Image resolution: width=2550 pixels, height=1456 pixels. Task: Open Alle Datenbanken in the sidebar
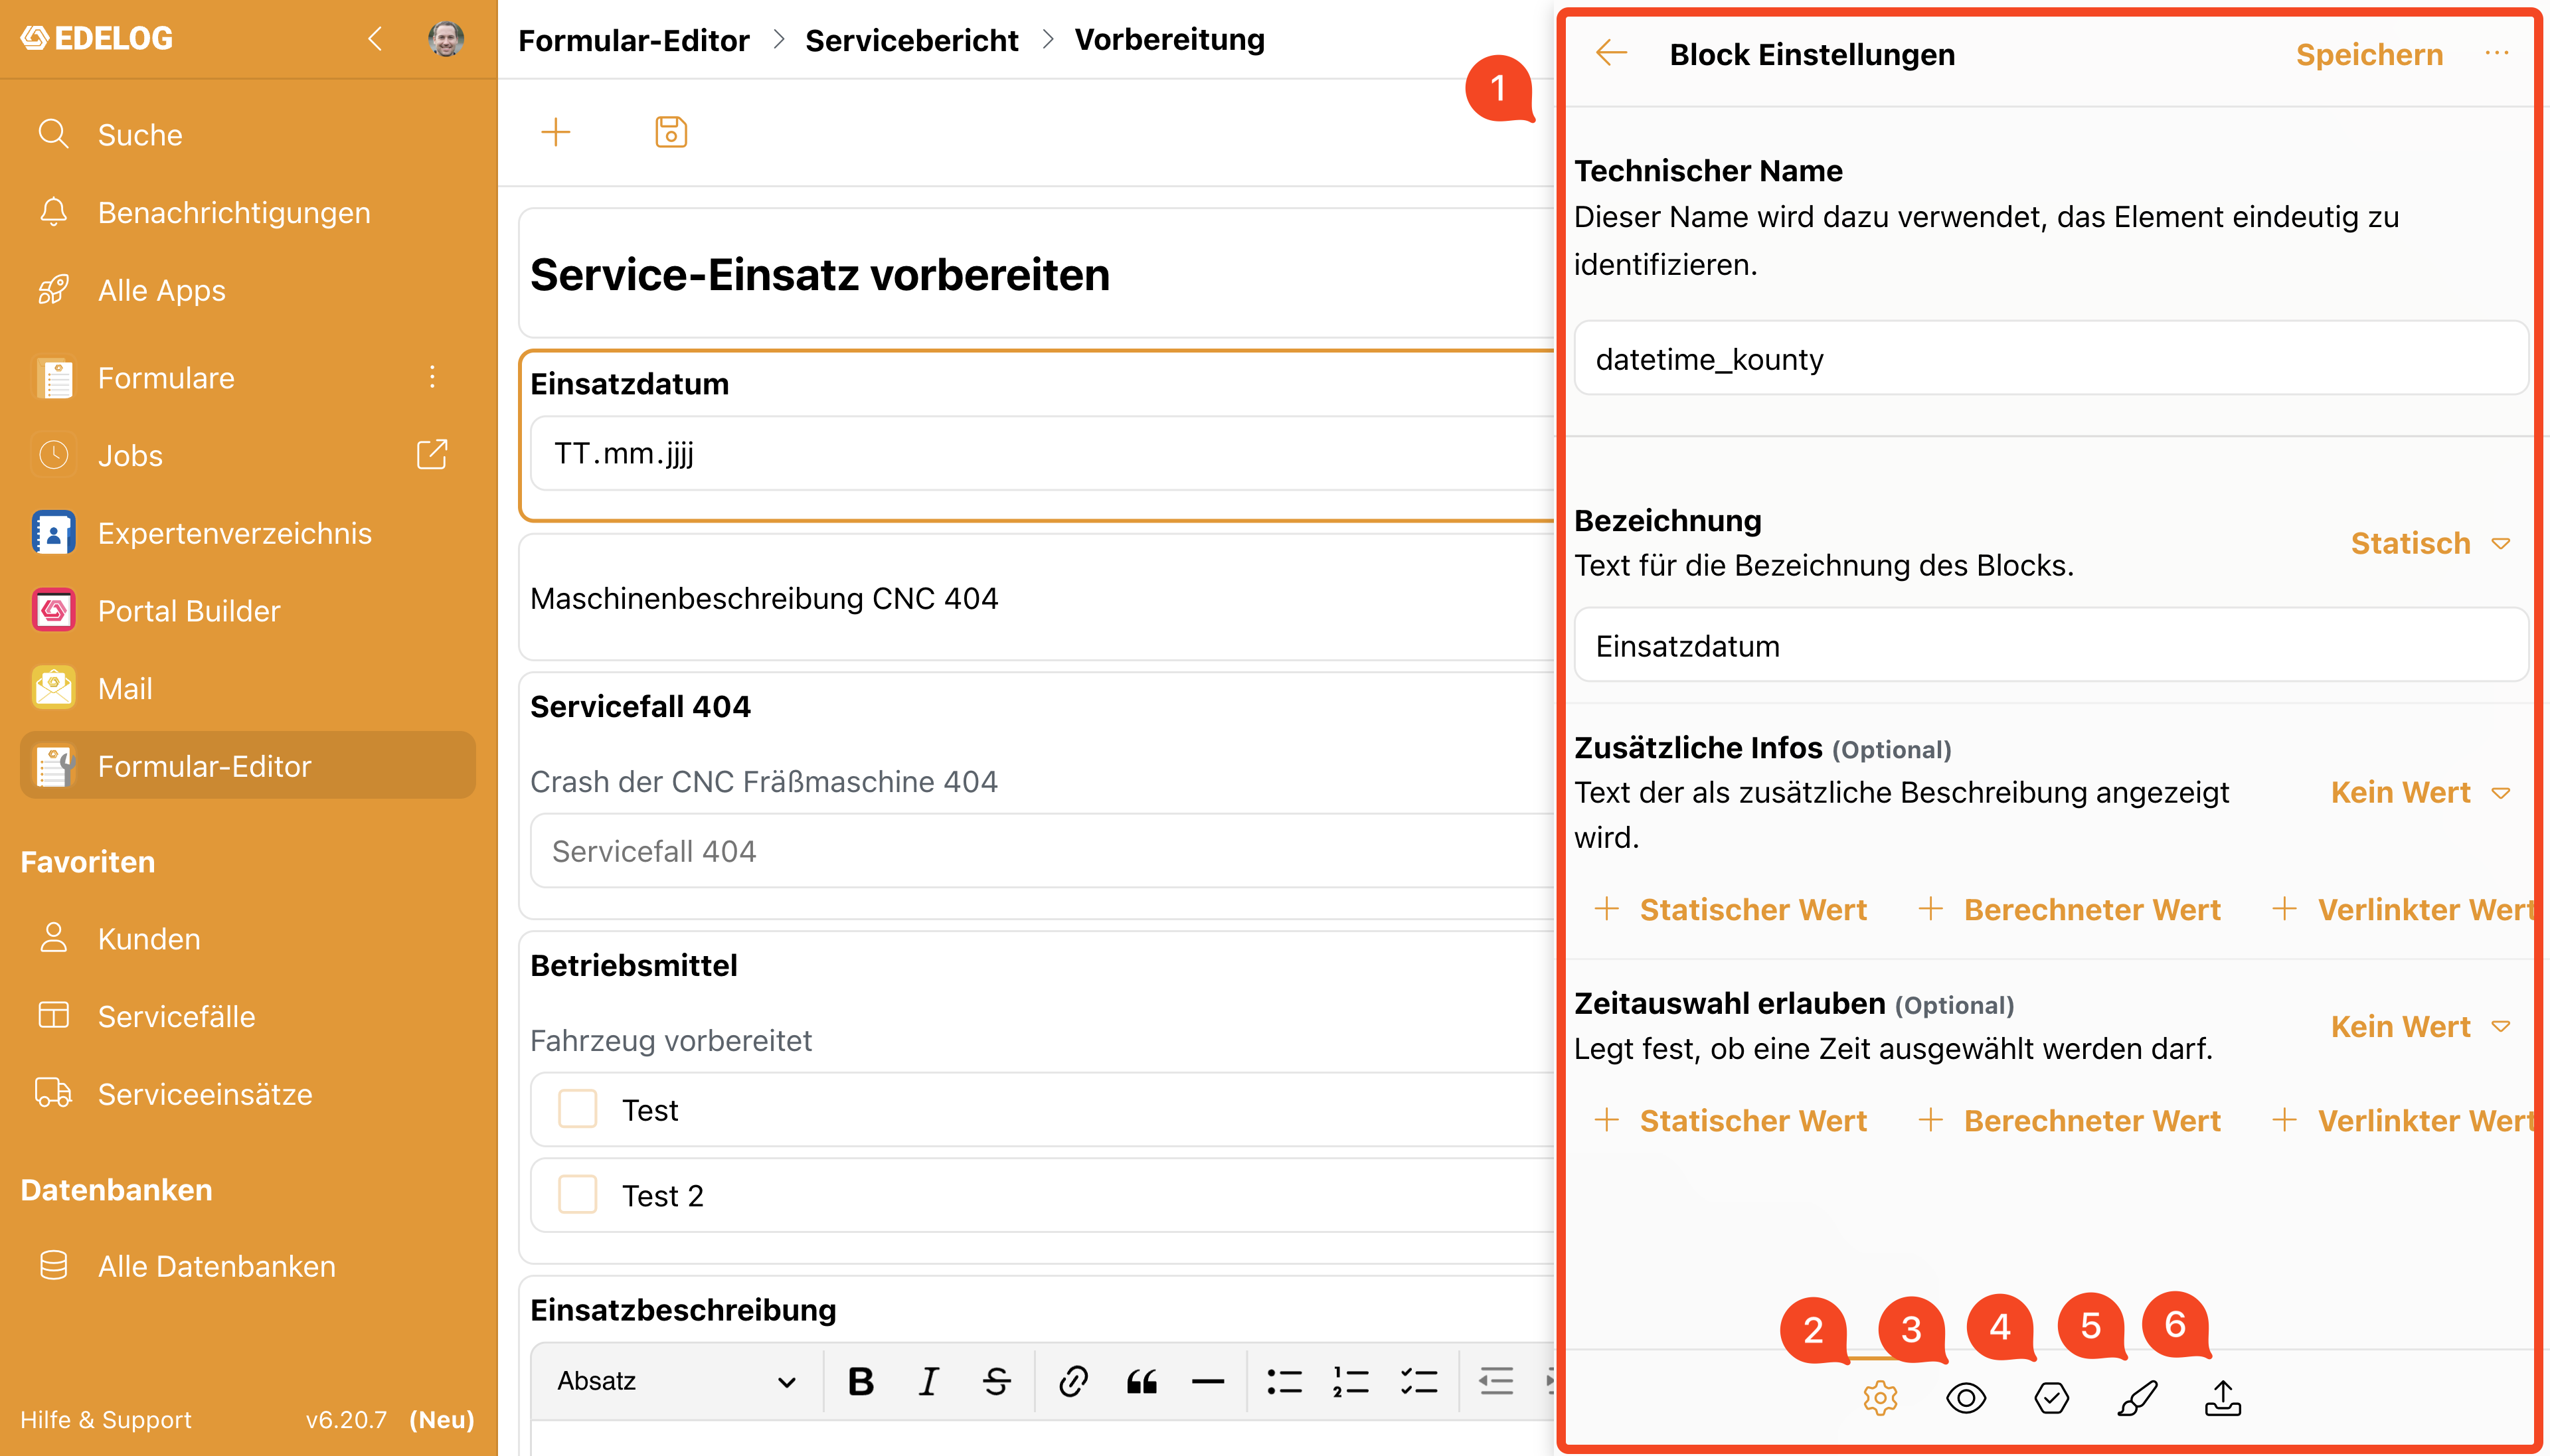248,1265
